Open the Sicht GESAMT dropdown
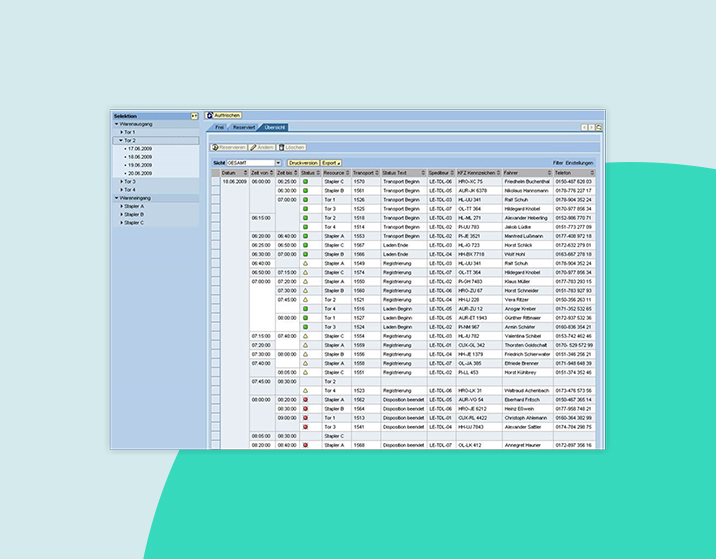Image resolution: width=716 pixels, height=559 pixels. click(278, 162)
